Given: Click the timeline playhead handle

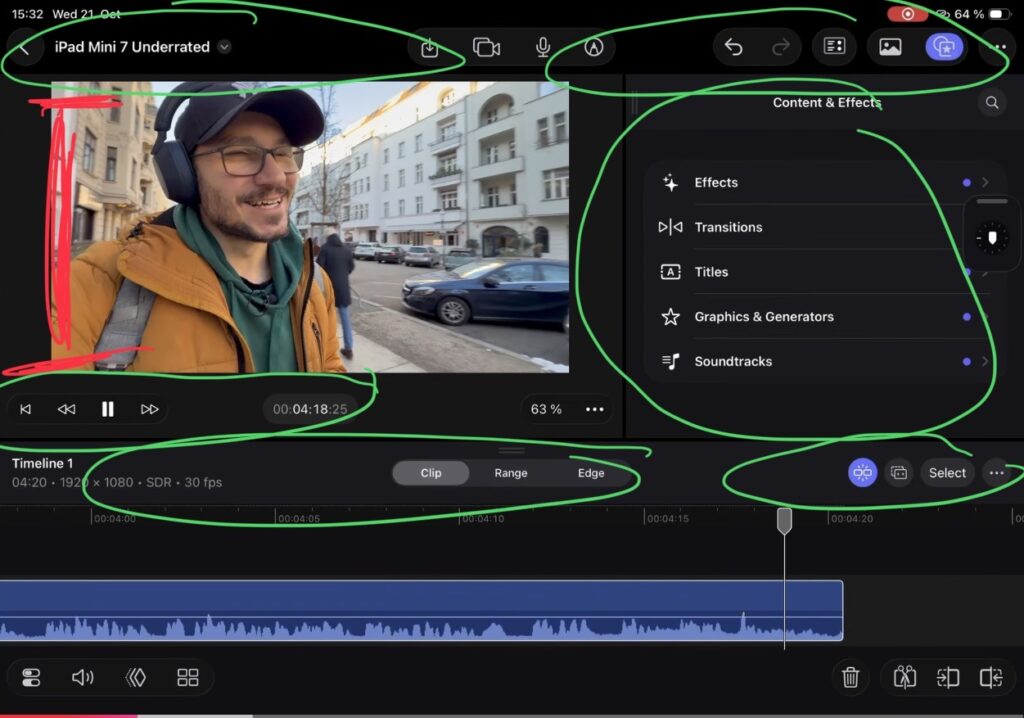Looking at the screenshot, I should (784, 521).
